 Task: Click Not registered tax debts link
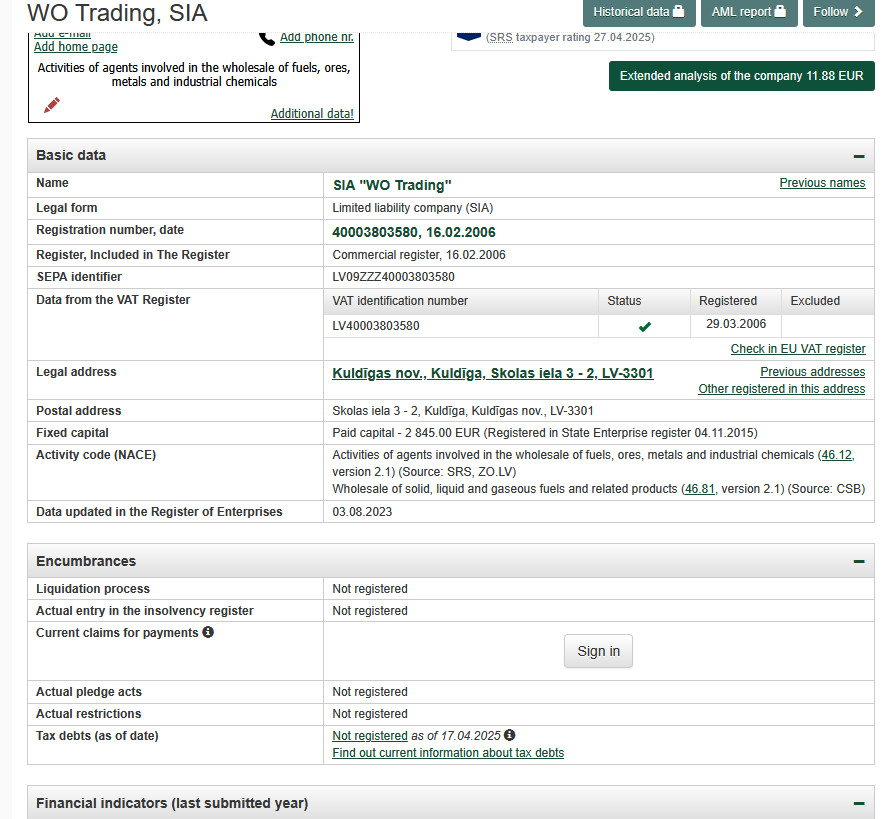click(370, 736)
